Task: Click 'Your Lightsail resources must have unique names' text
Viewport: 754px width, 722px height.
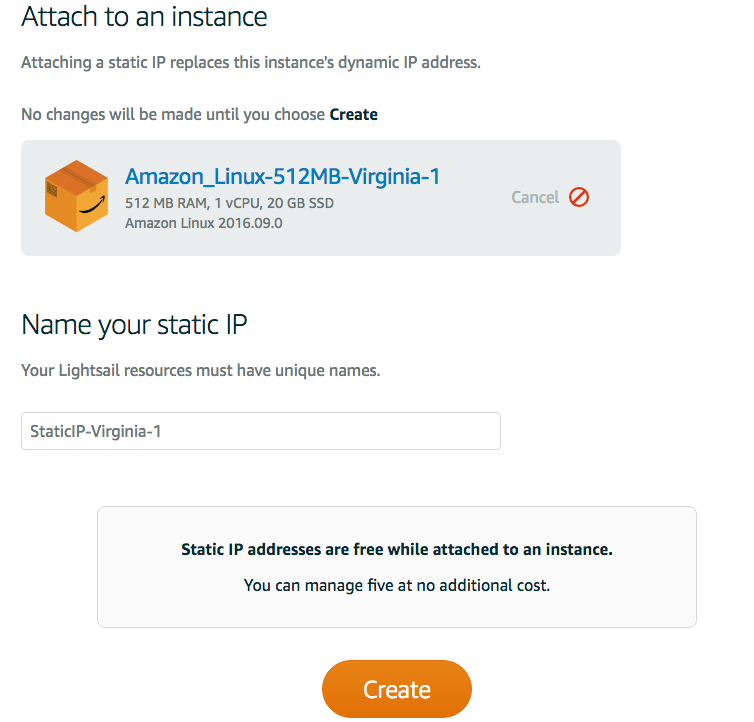Action: 201,370
